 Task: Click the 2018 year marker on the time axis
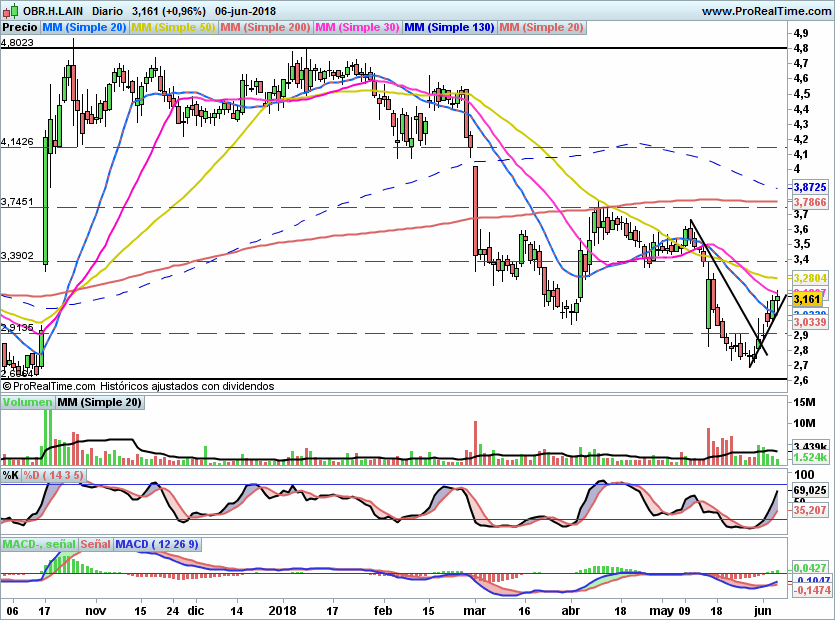pyautogui.click(x=282, y=610)
